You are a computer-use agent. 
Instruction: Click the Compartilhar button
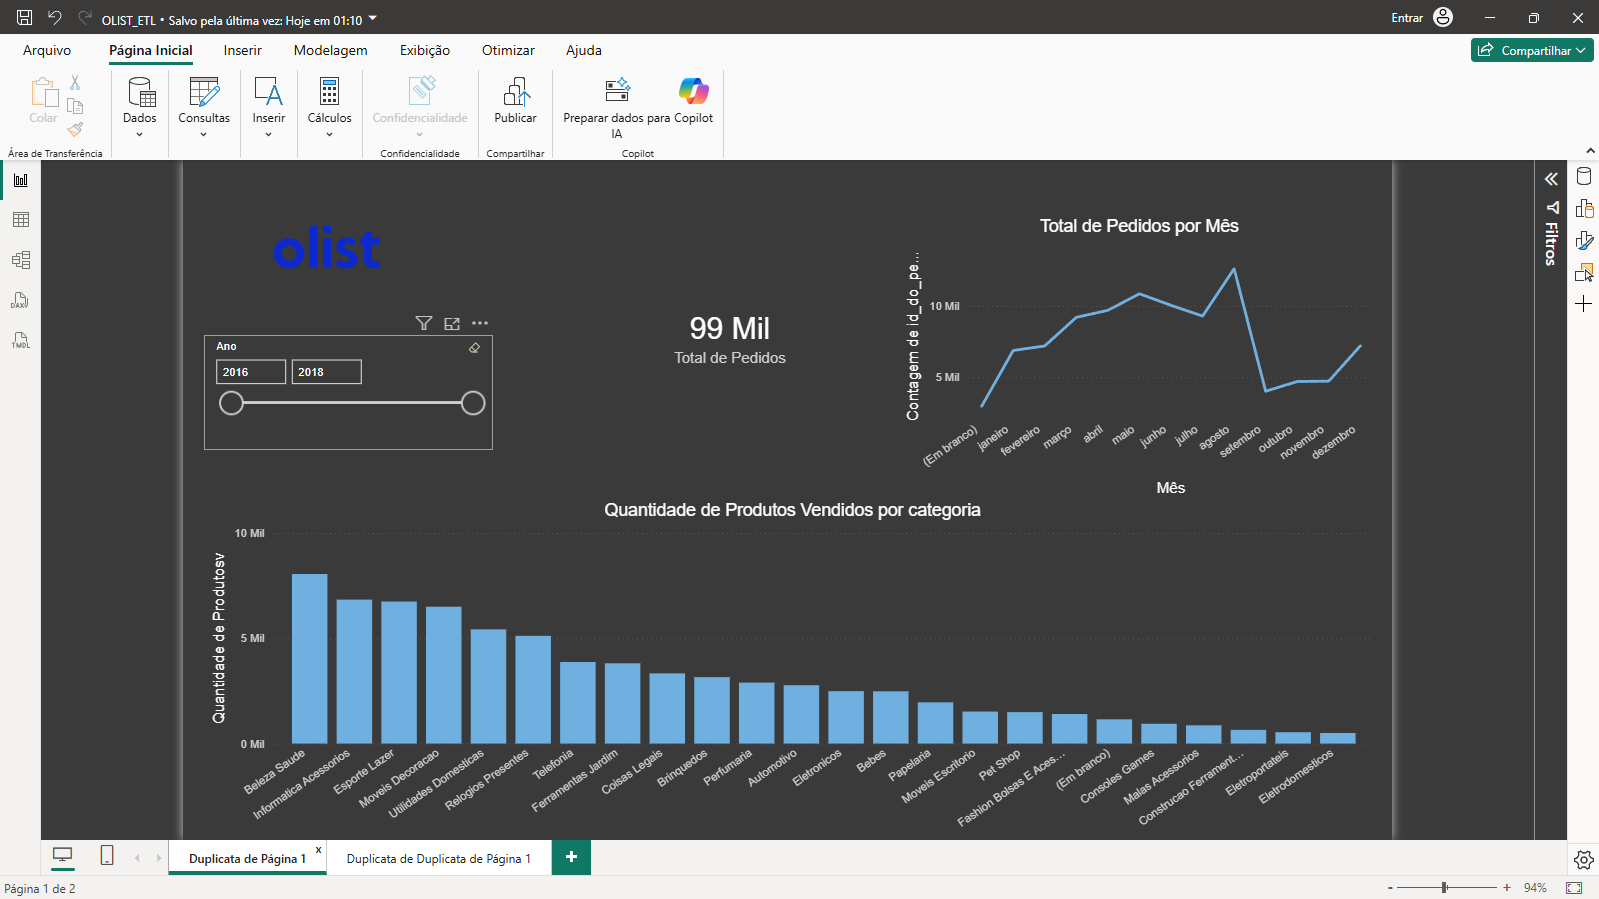tap(1532, 50)
